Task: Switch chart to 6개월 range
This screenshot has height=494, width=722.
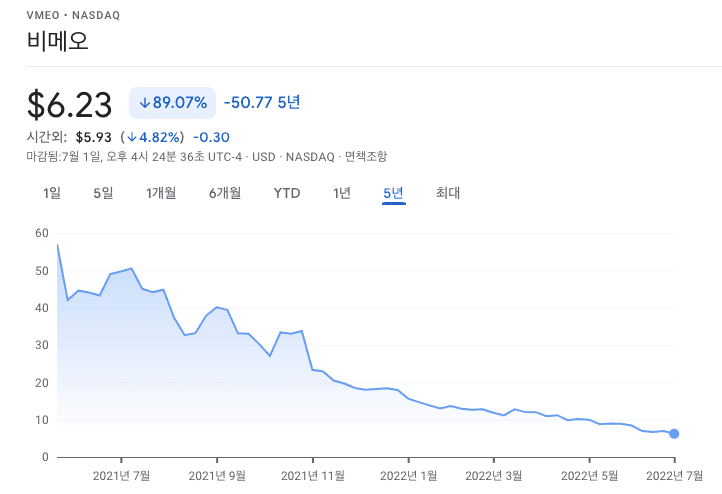Action: pyautogui.click(x=225, y=193)
